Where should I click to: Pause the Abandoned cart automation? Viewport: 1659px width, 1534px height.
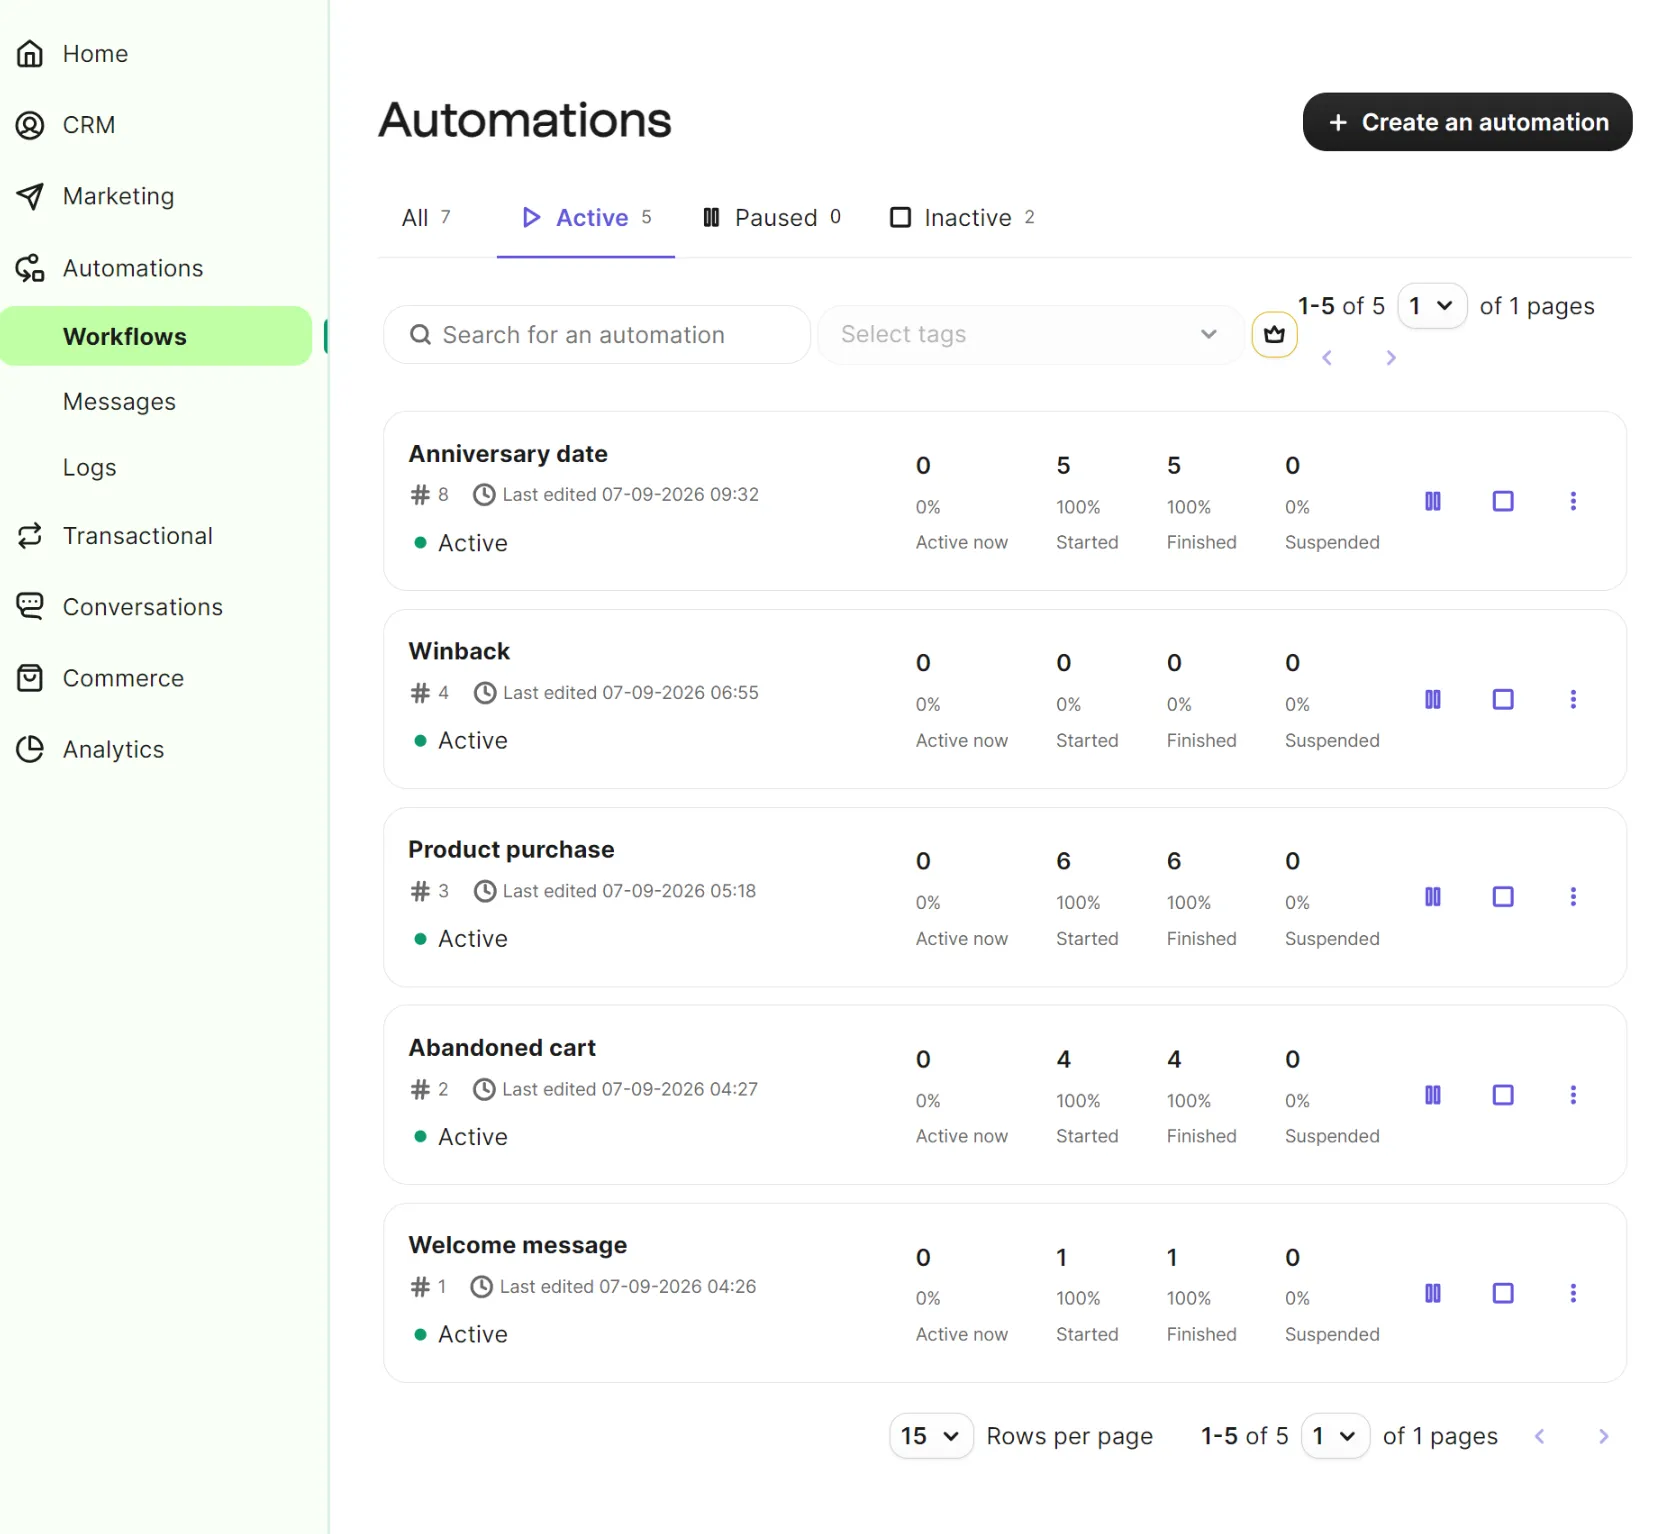1432,1095
